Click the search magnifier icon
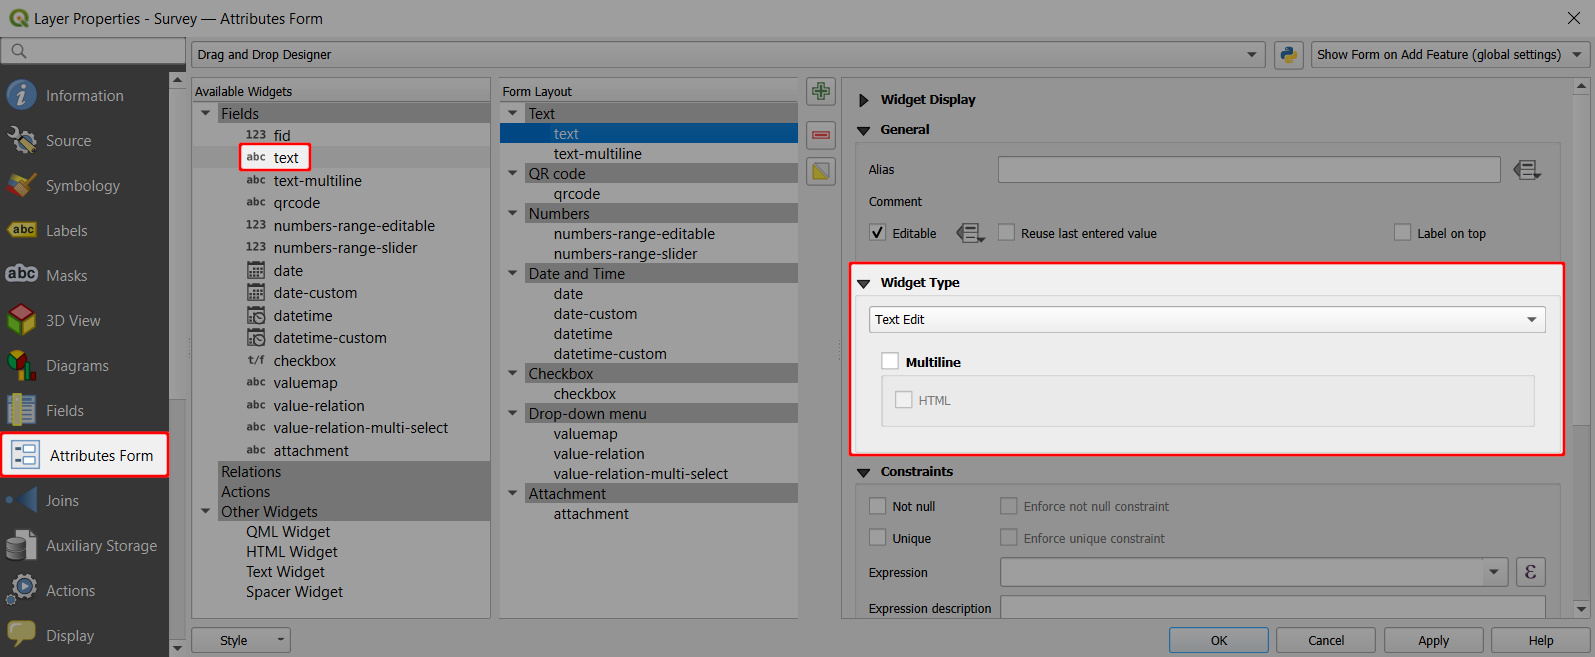 pos(18,51)
